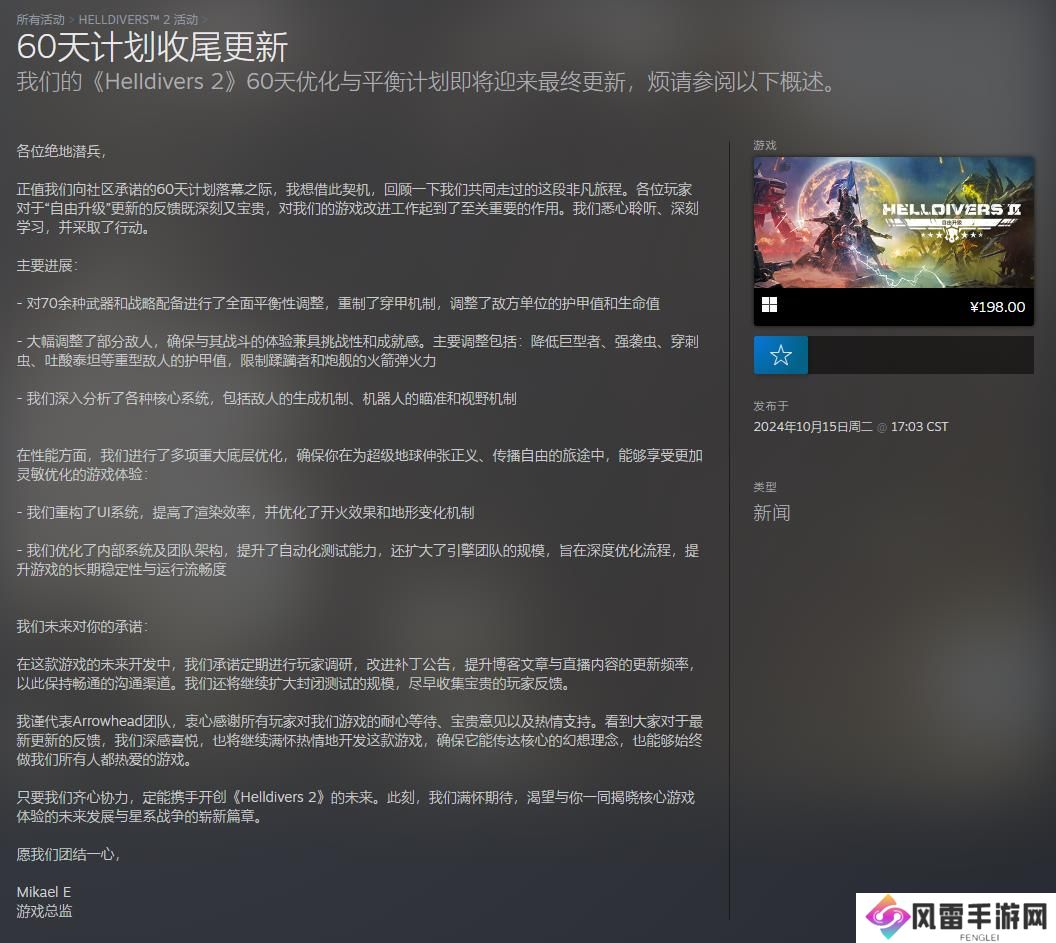
Task: Click the paragraph beginning '在性能方面'
Action: 360,465
